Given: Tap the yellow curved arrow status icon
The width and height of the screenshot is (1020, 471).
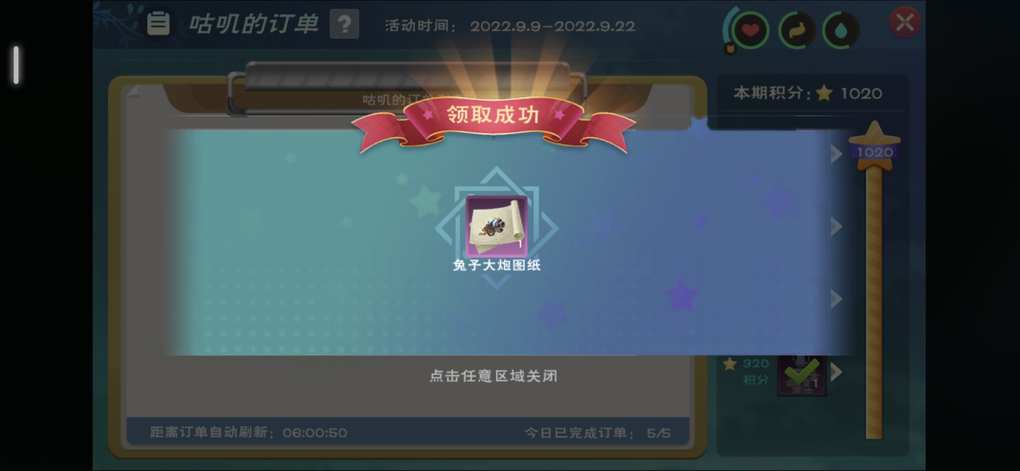Looking at the screenshot, I should point(797,30).
